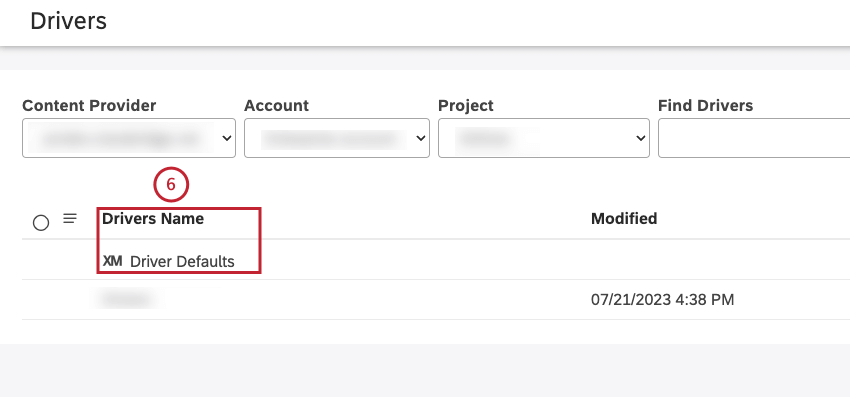
Task: Click the Content Provider label
Action: pos(89,105)
